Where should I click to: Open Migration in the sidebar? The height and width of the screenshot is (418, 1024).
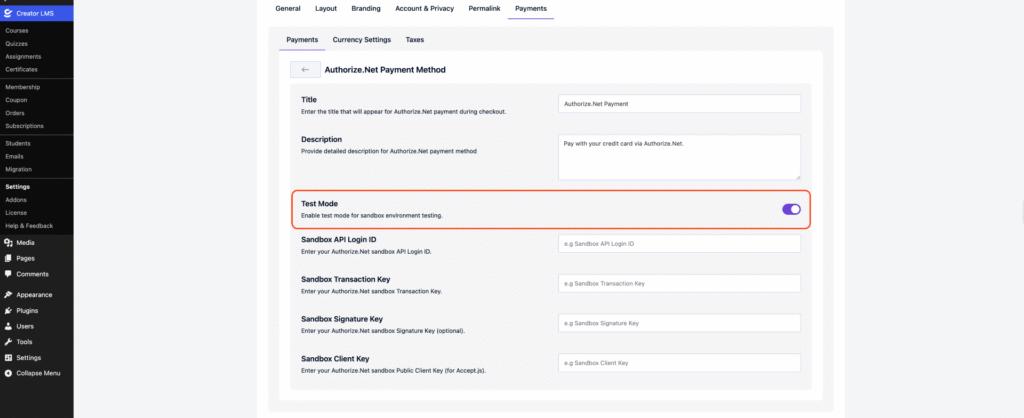pyautogui.click(x=19, y=169)
